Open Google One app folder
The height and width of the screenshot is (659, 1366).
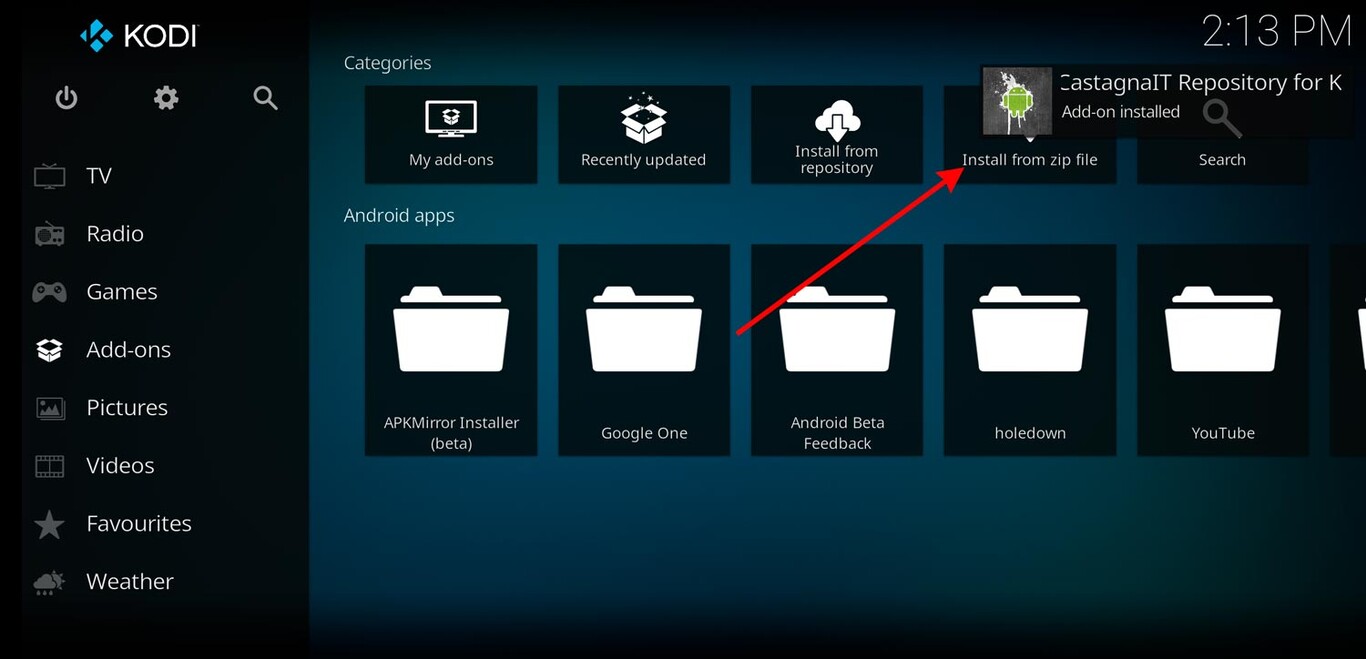point(644,350)
